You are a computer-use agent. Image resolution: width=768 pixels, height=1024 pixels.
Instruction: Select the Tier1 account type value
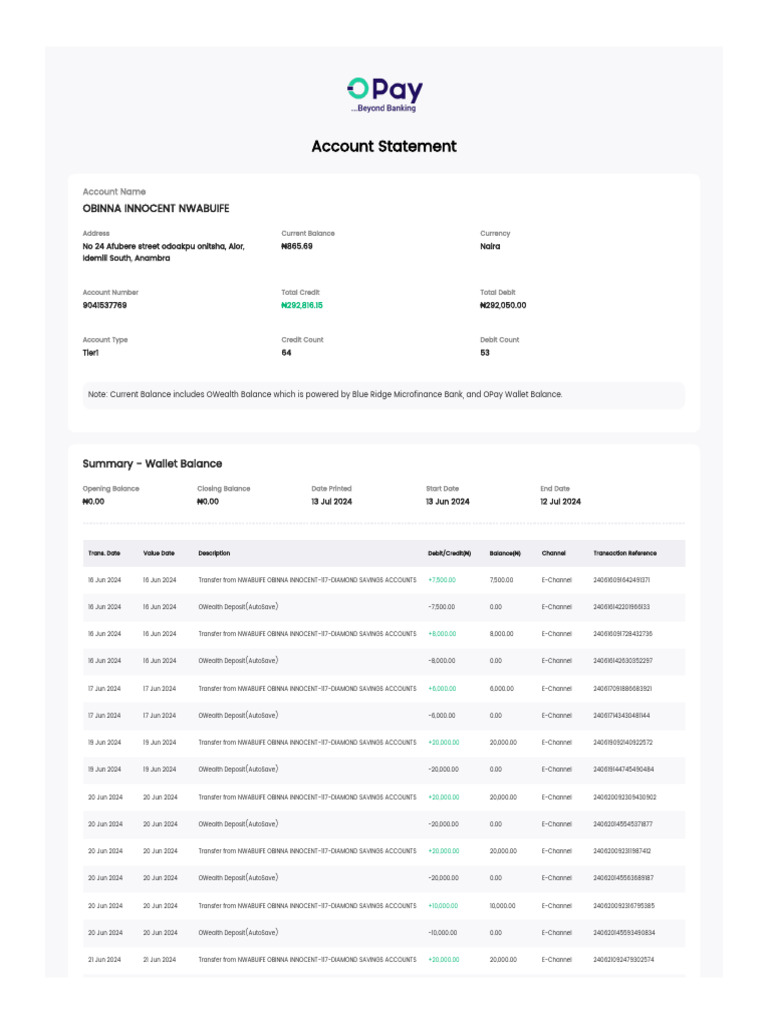point(91,353)
